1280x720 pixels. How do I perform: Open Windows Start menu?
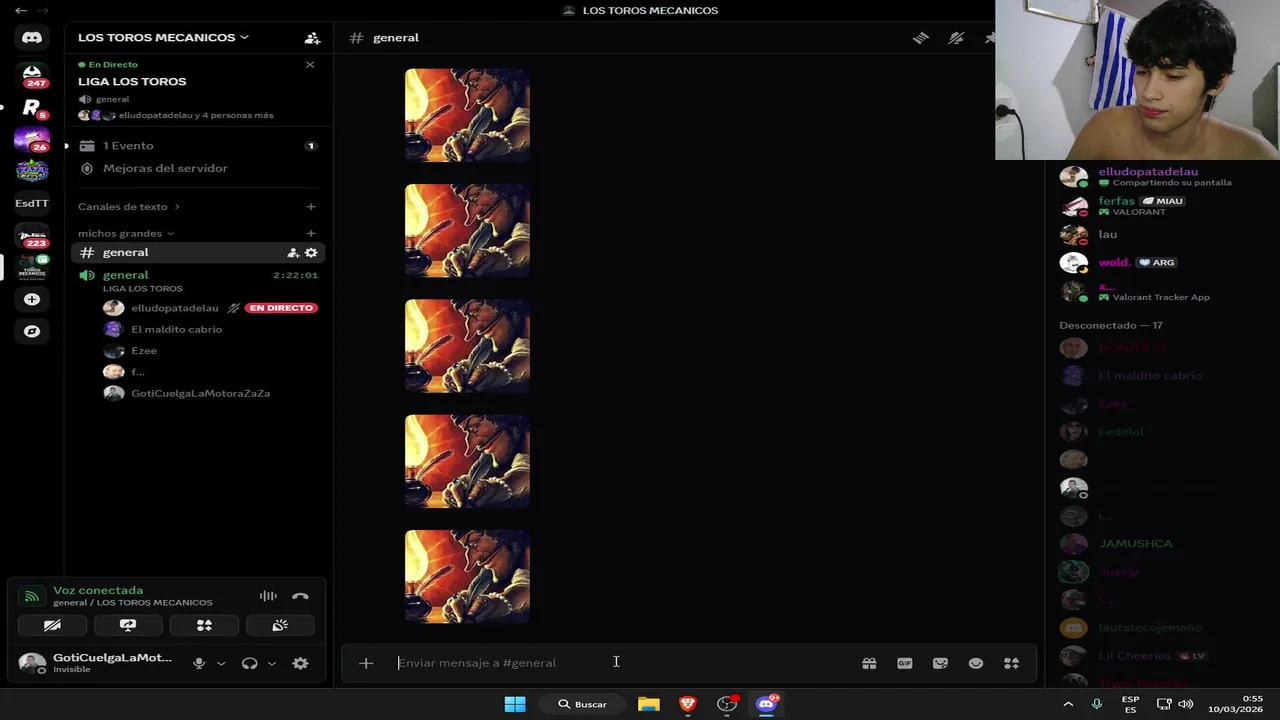pos(515,704)
